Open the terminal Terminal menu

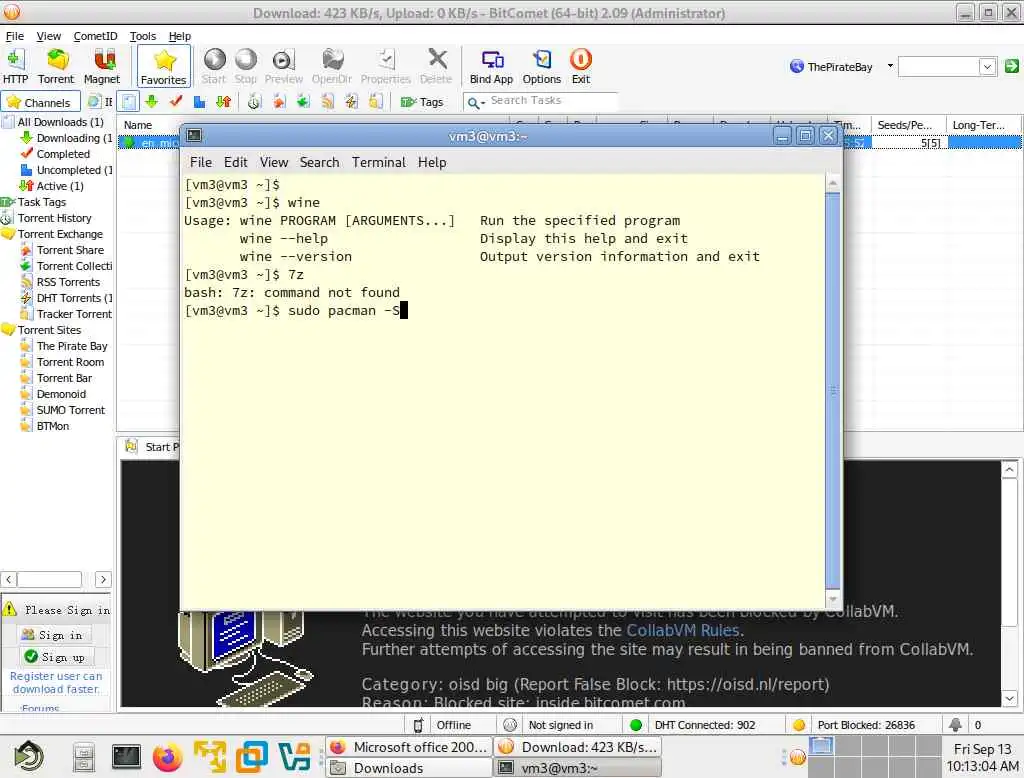(379, 162)
